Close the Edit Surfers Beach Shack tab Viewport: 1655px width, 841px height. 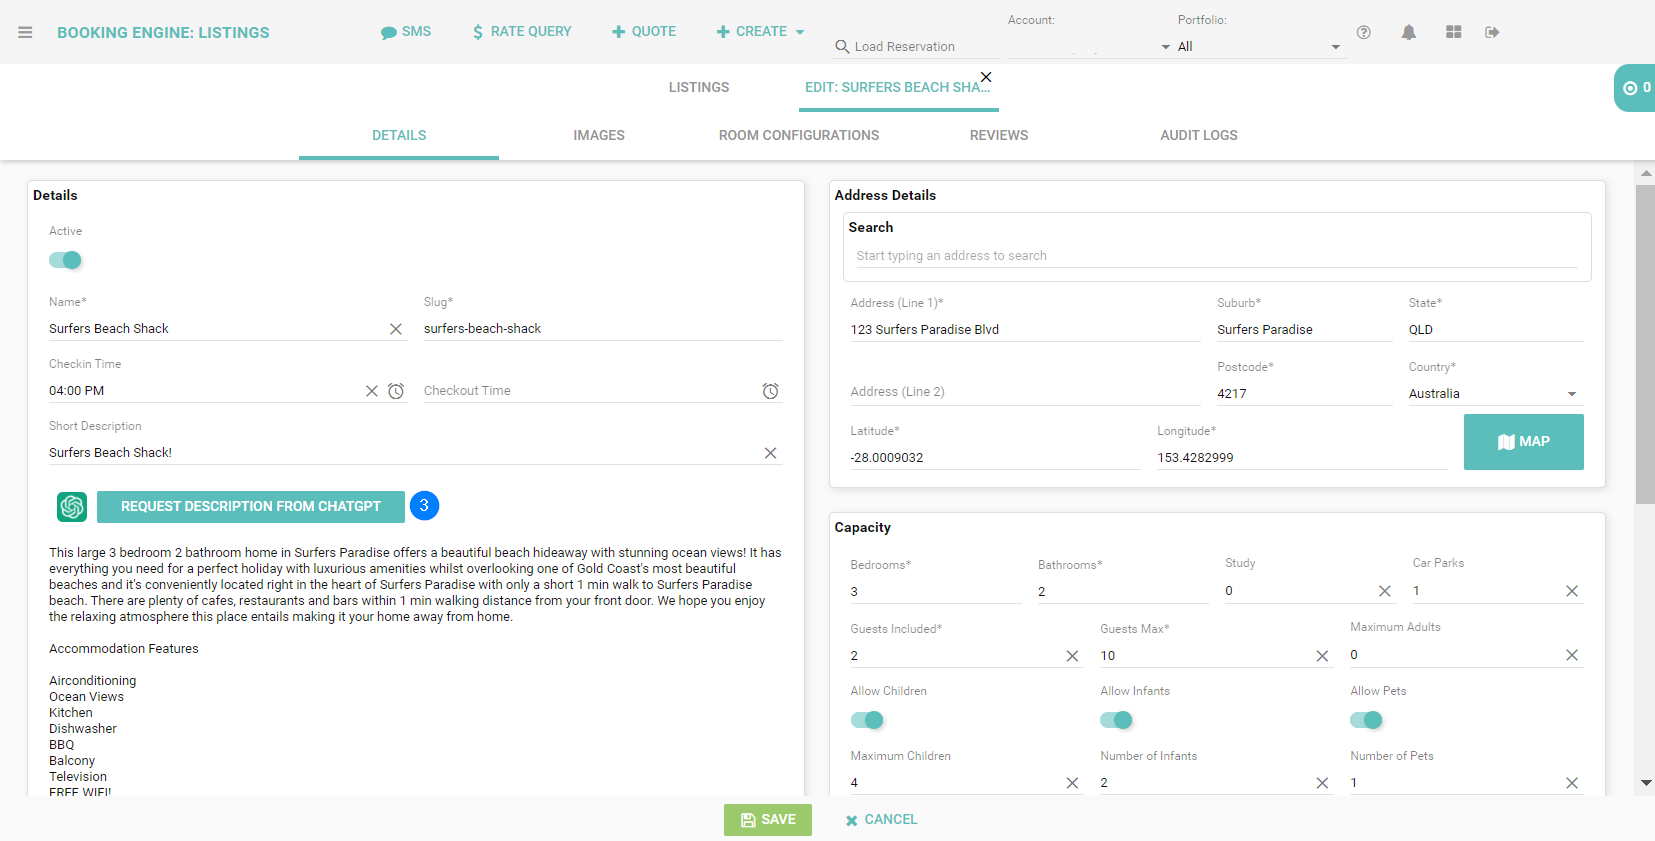tap(986, 77)
